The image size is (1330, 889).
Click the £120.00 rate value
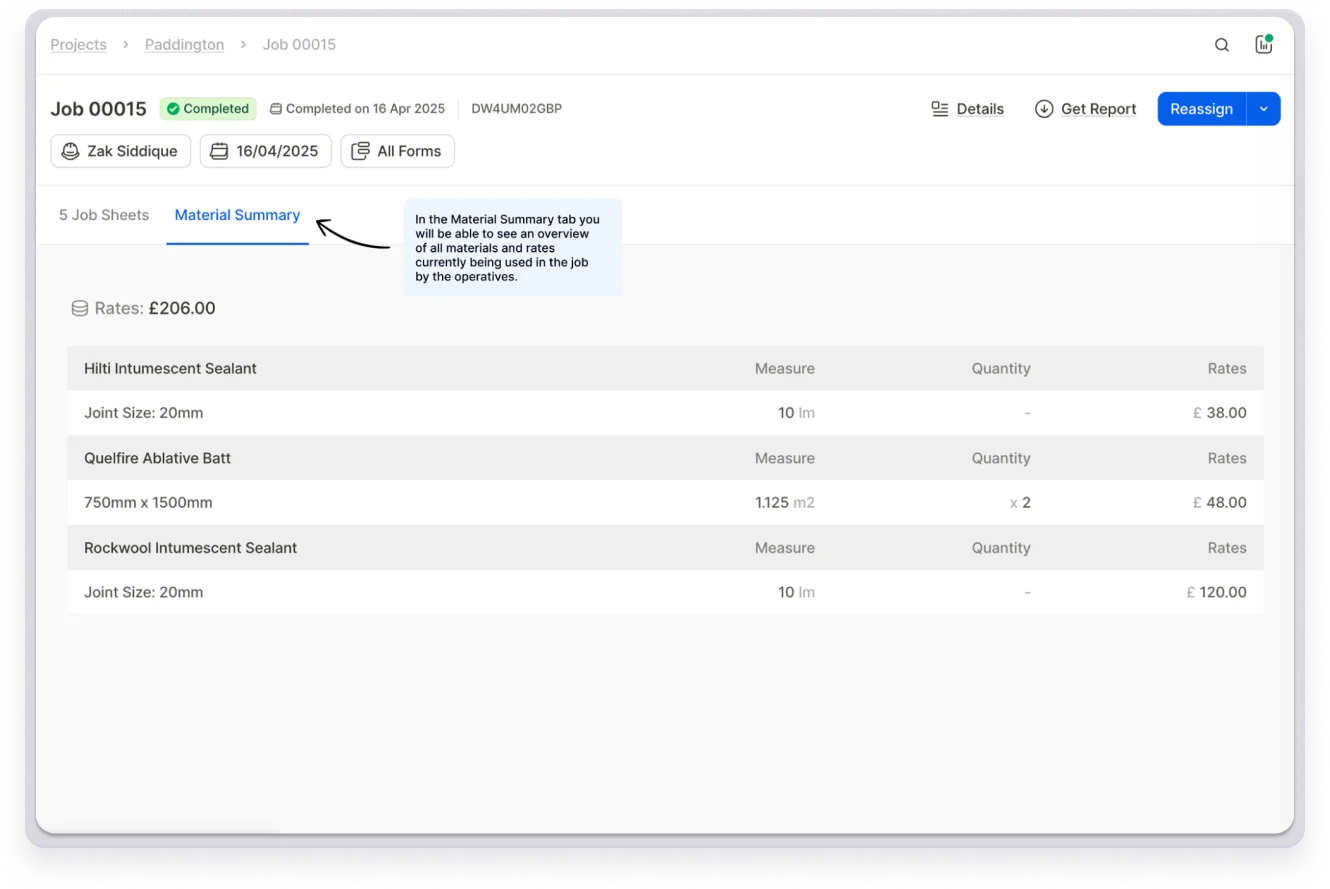tap(1216, 592)
